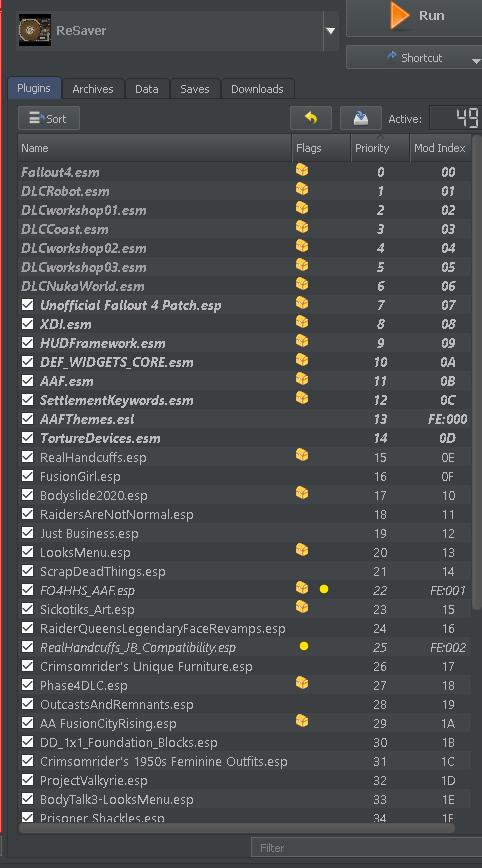The height and width of the screenshot is (868, 482).
Task: Open the Data tab
Action: click(147, 89)
